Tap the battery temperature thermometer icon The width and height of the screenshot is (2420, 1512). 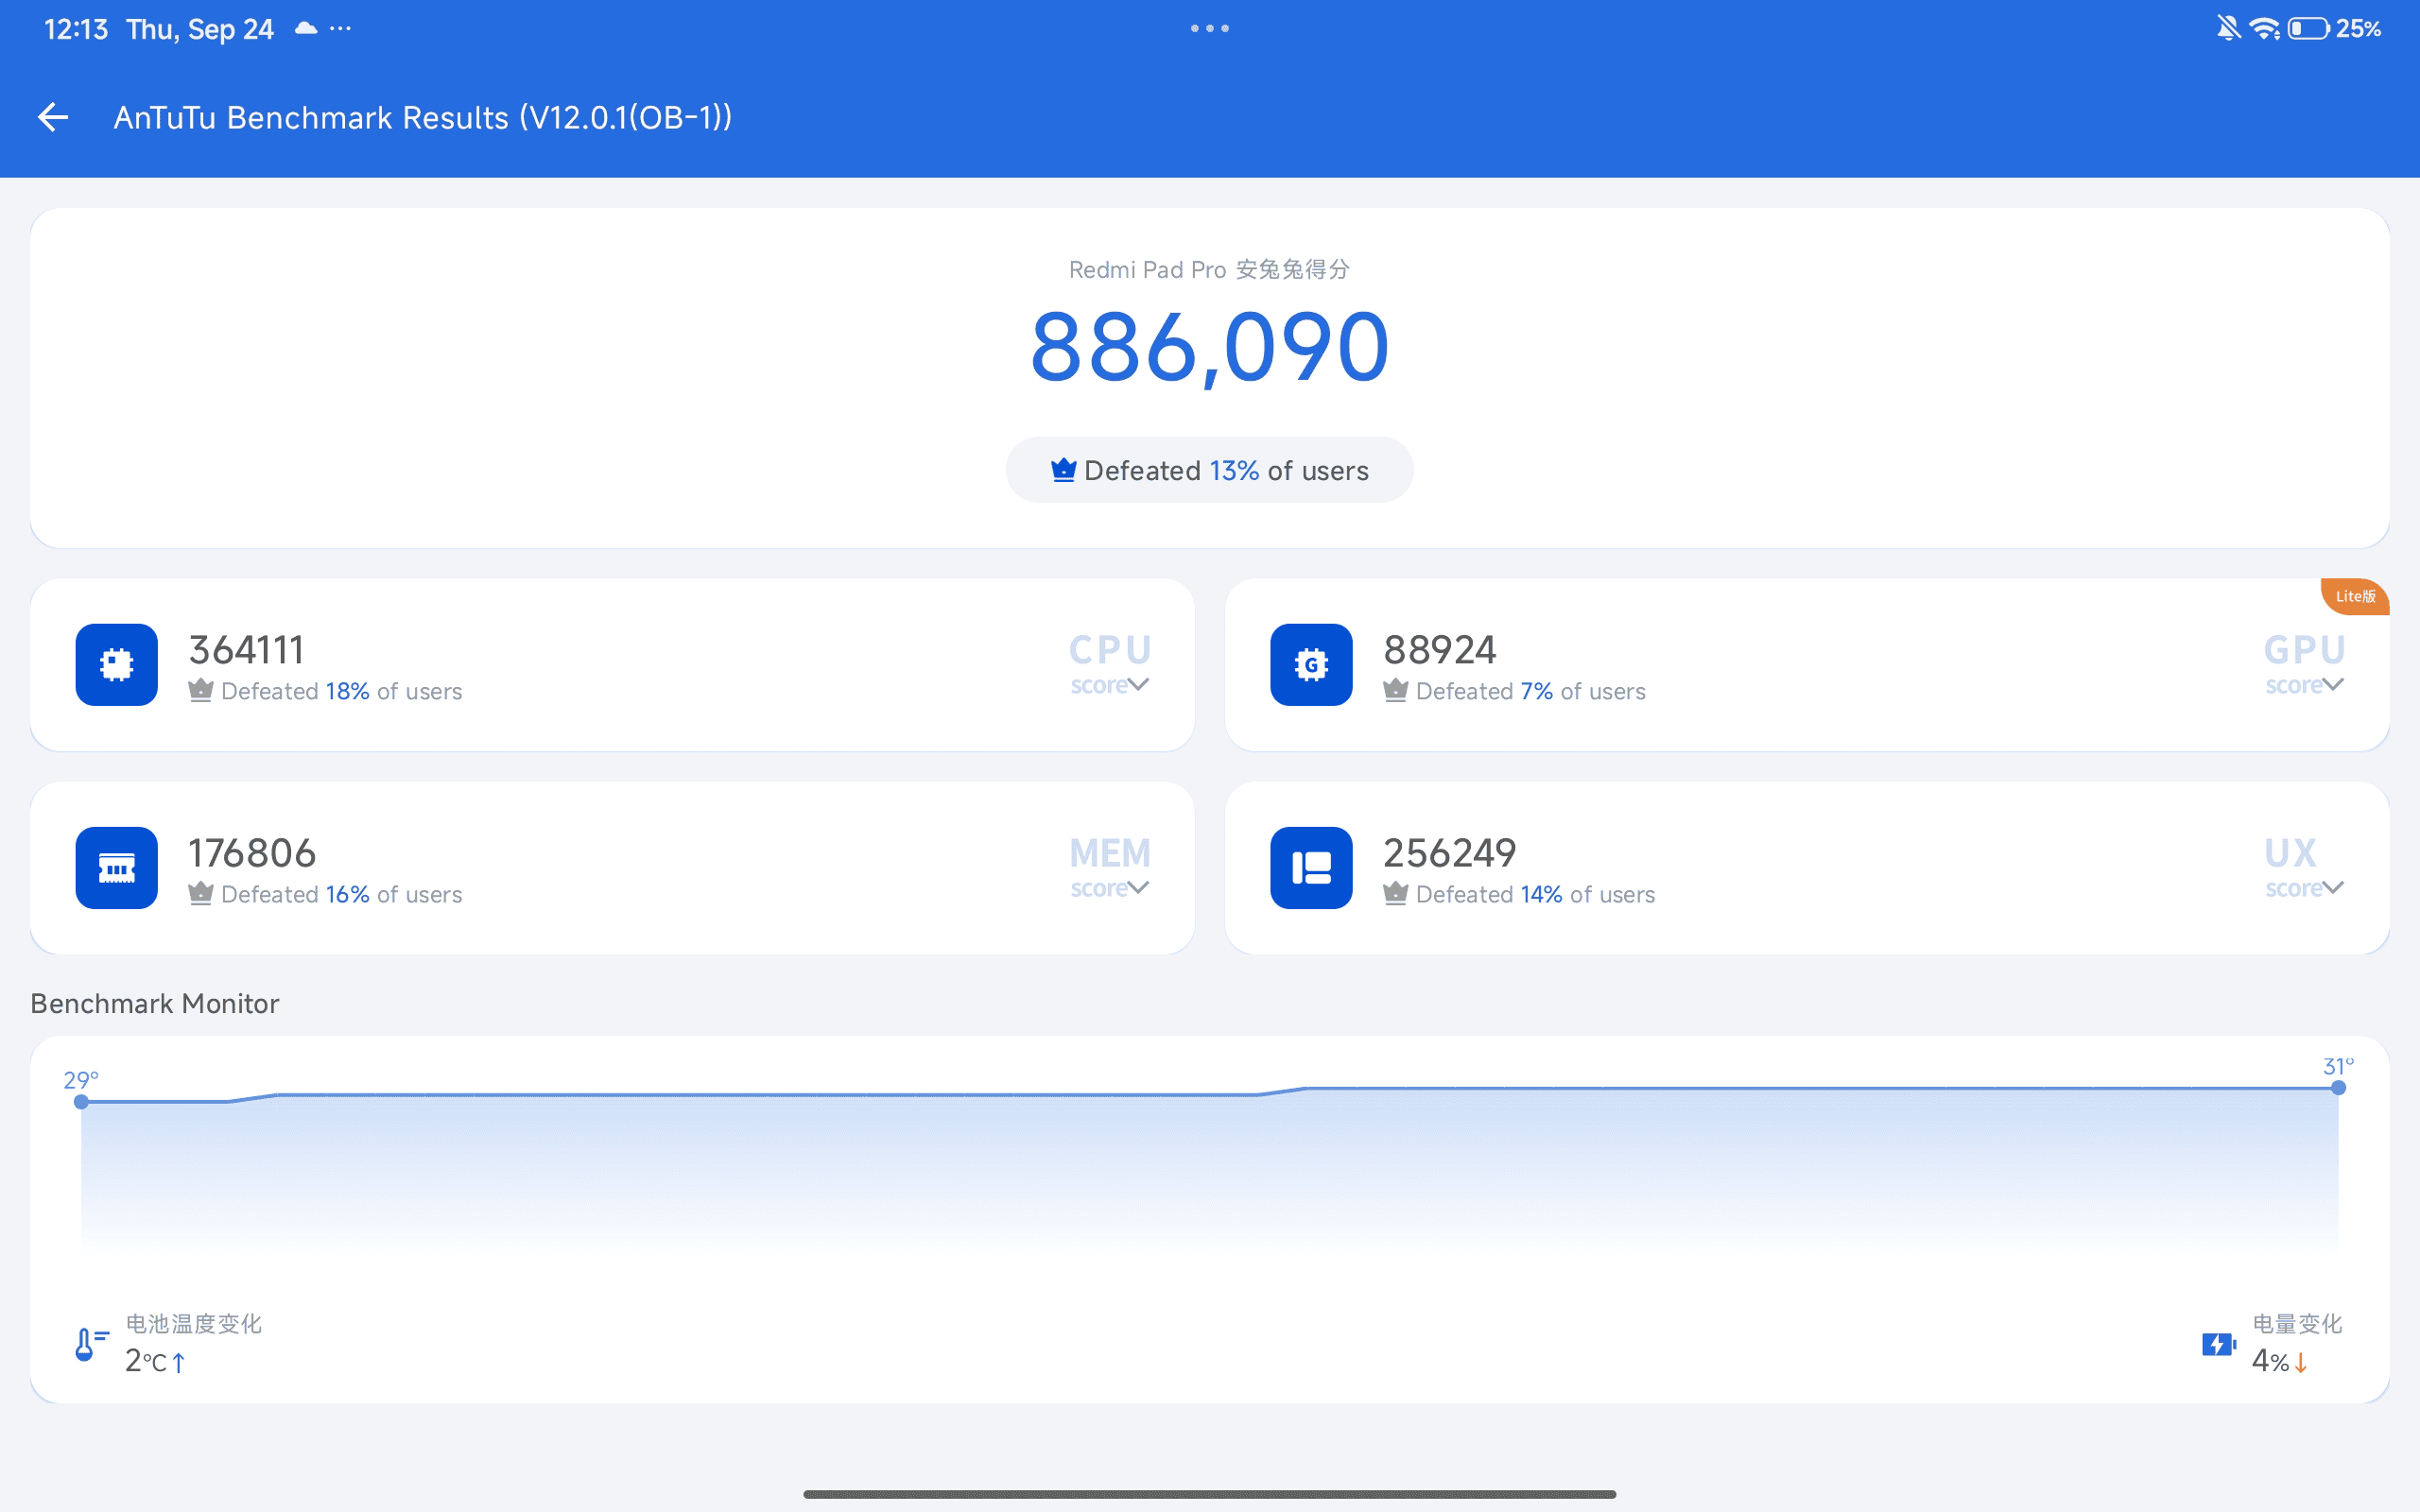coord(91,1344)
